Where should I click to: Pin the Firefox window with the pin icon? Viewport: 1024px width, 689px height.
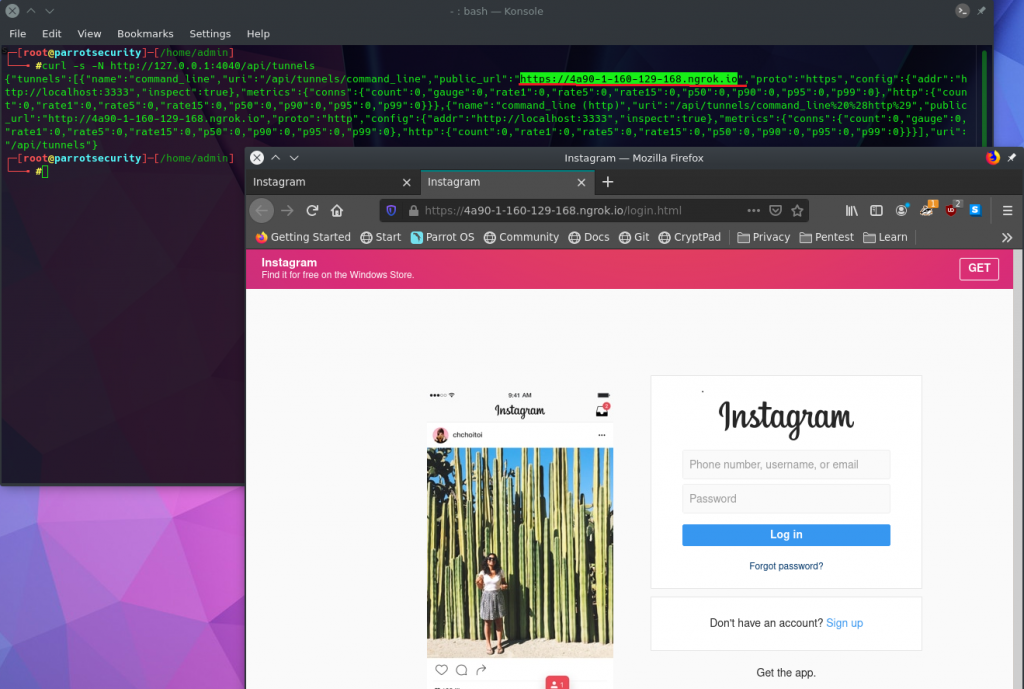pyautogui.click(x=1012, y=157)
